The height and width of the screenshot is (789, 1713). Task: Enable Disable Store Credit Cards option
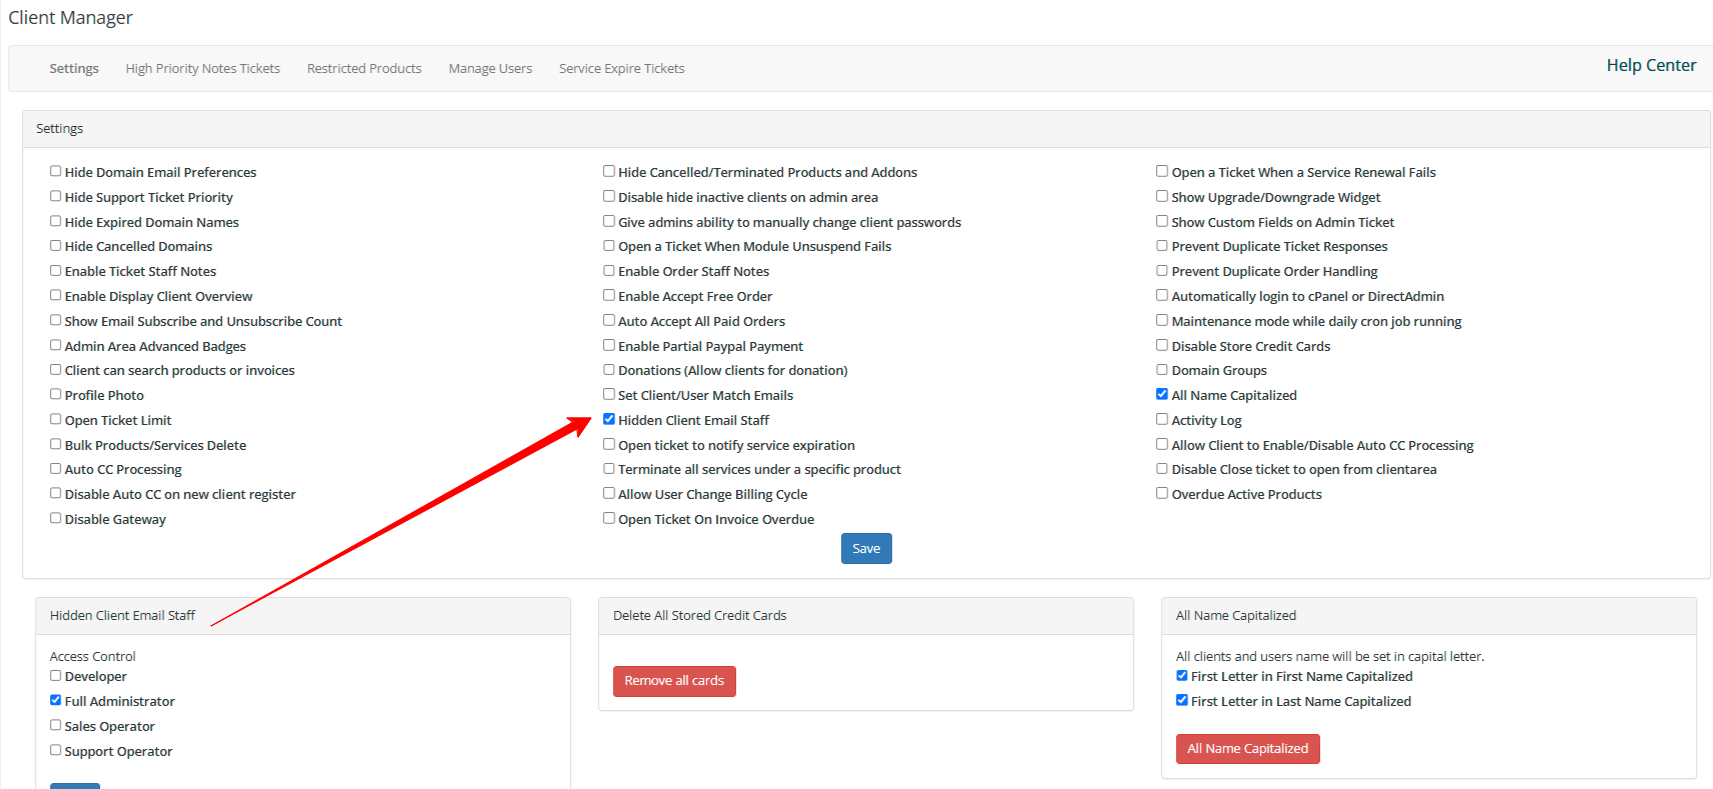[x=1162, y=345]
